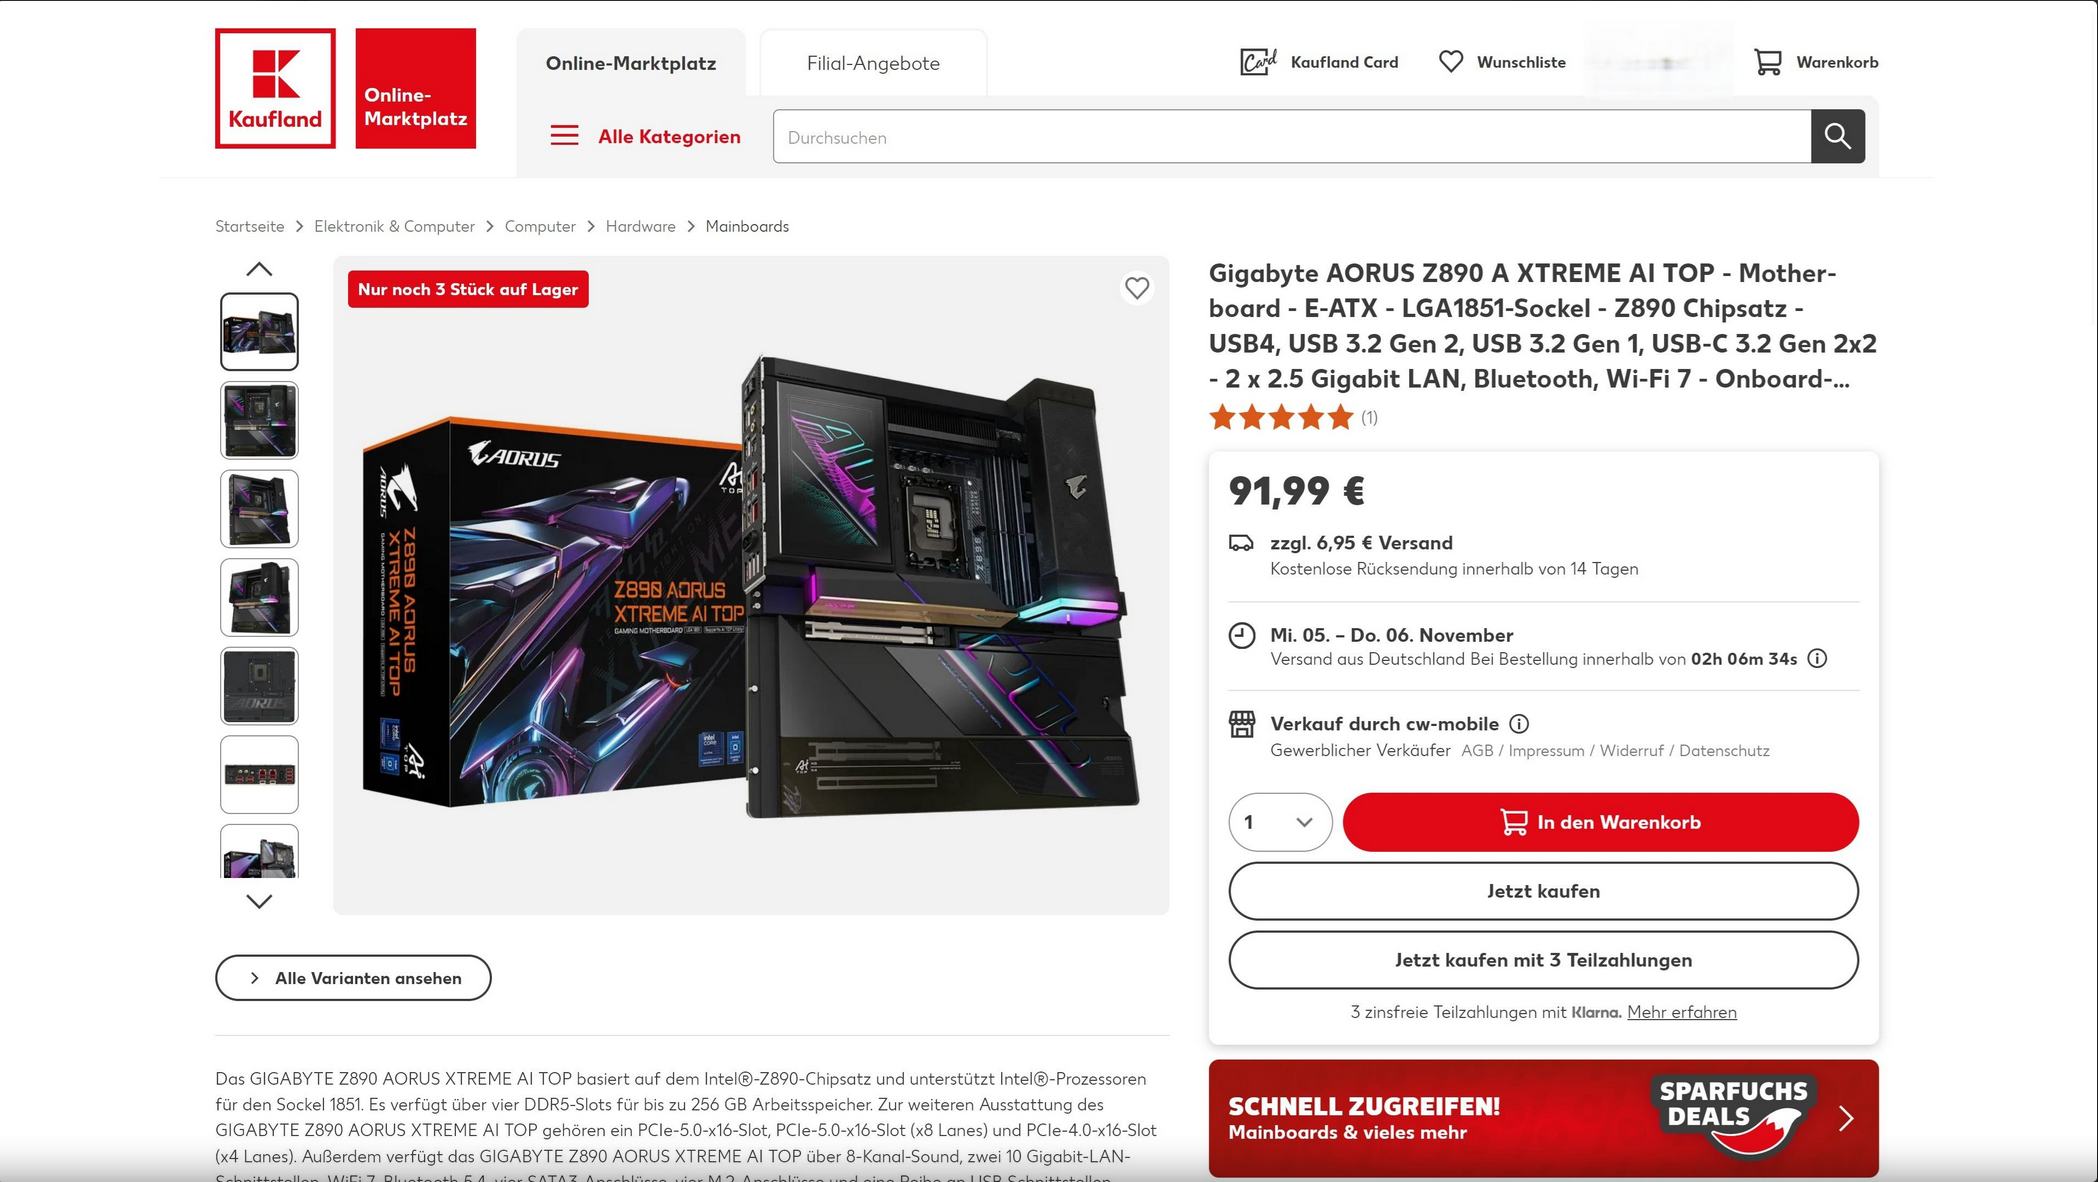Open seller info icon next to cw-mobile
Image resolution: width=2098 pixels, height=1182 pixels.
[1518, 723]
